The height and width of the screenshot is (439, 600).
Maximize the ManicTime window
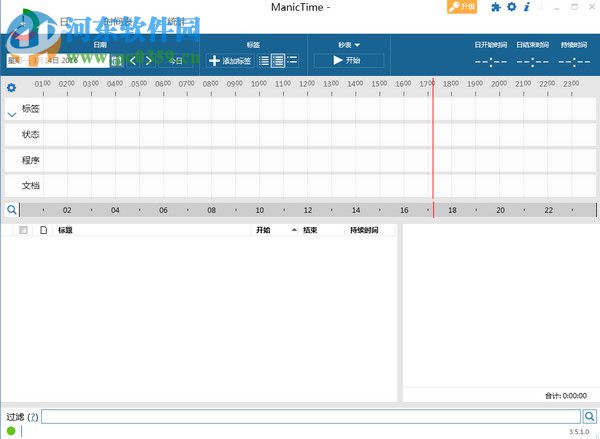pyautogui.click(x=574, y=7)
